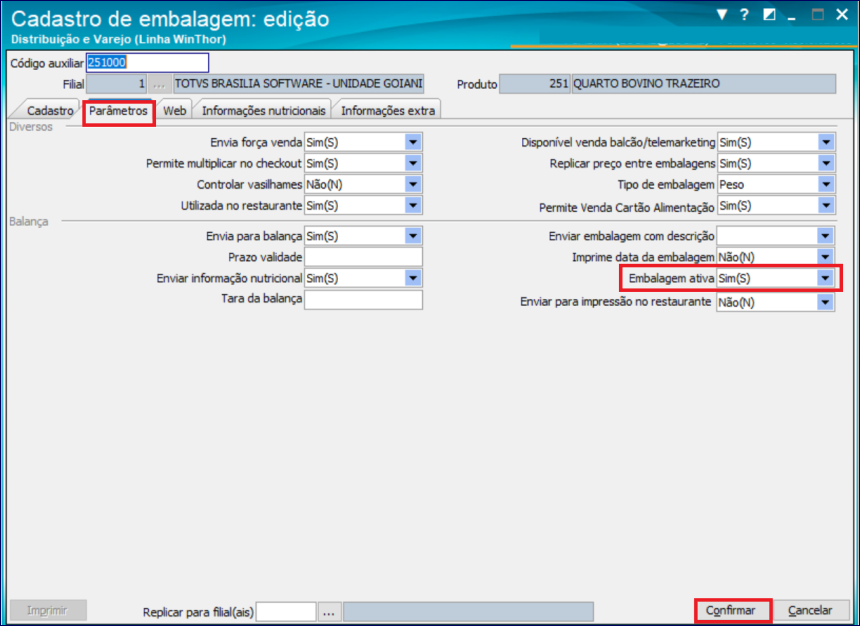
Task: Click the Código auxiliar input field
Action: [x=148, y=63]
